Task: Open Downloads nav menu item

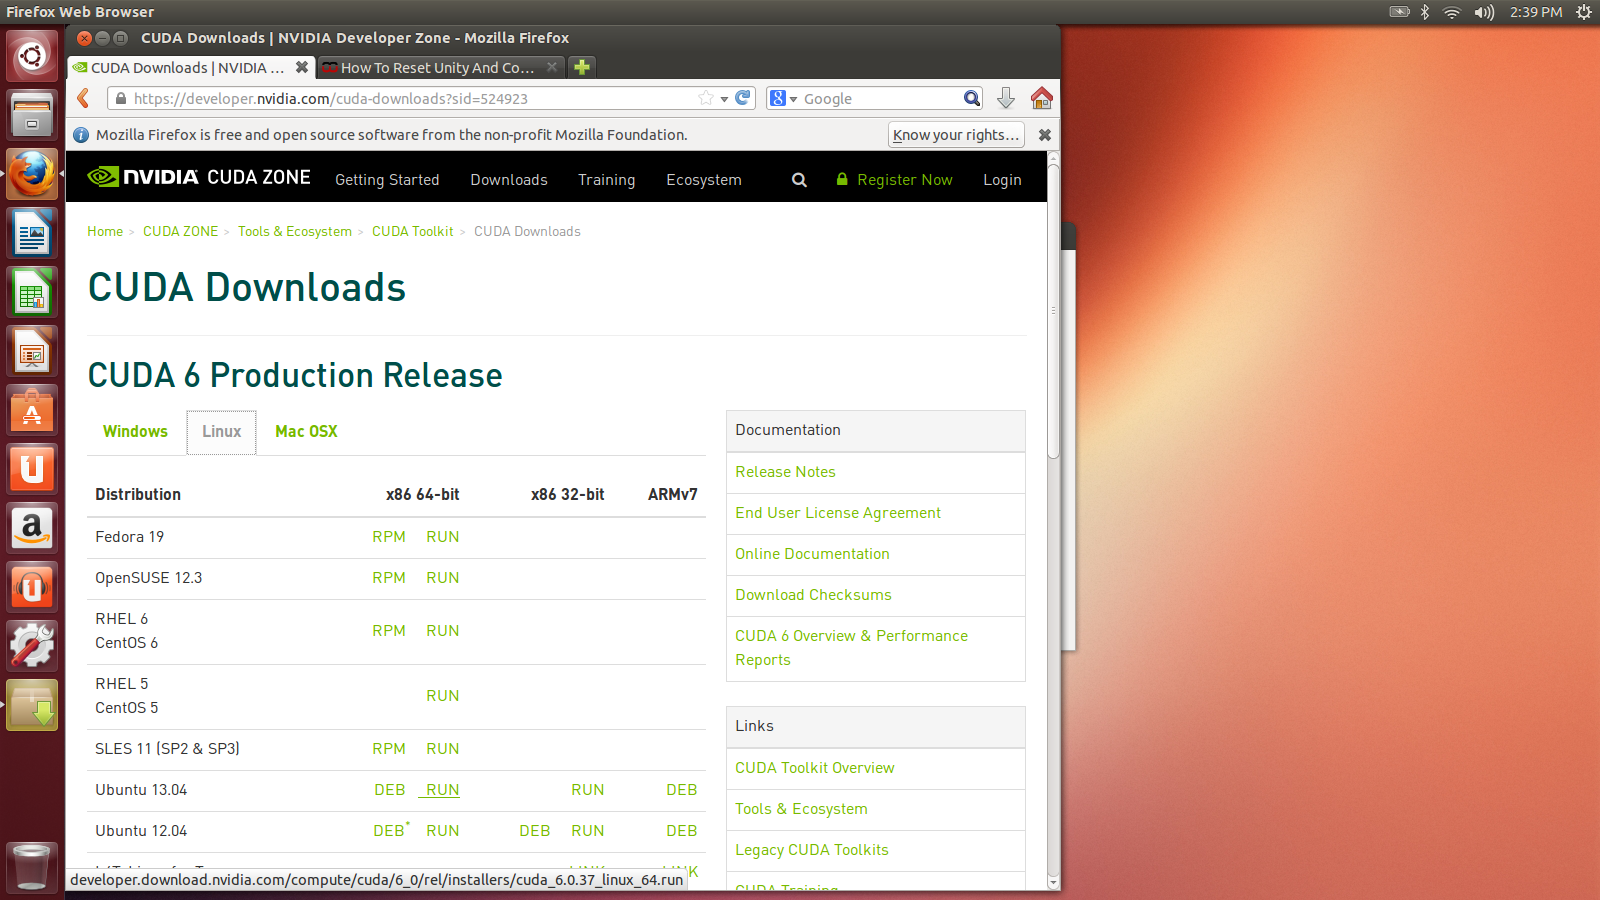Action: pos(509,180)
